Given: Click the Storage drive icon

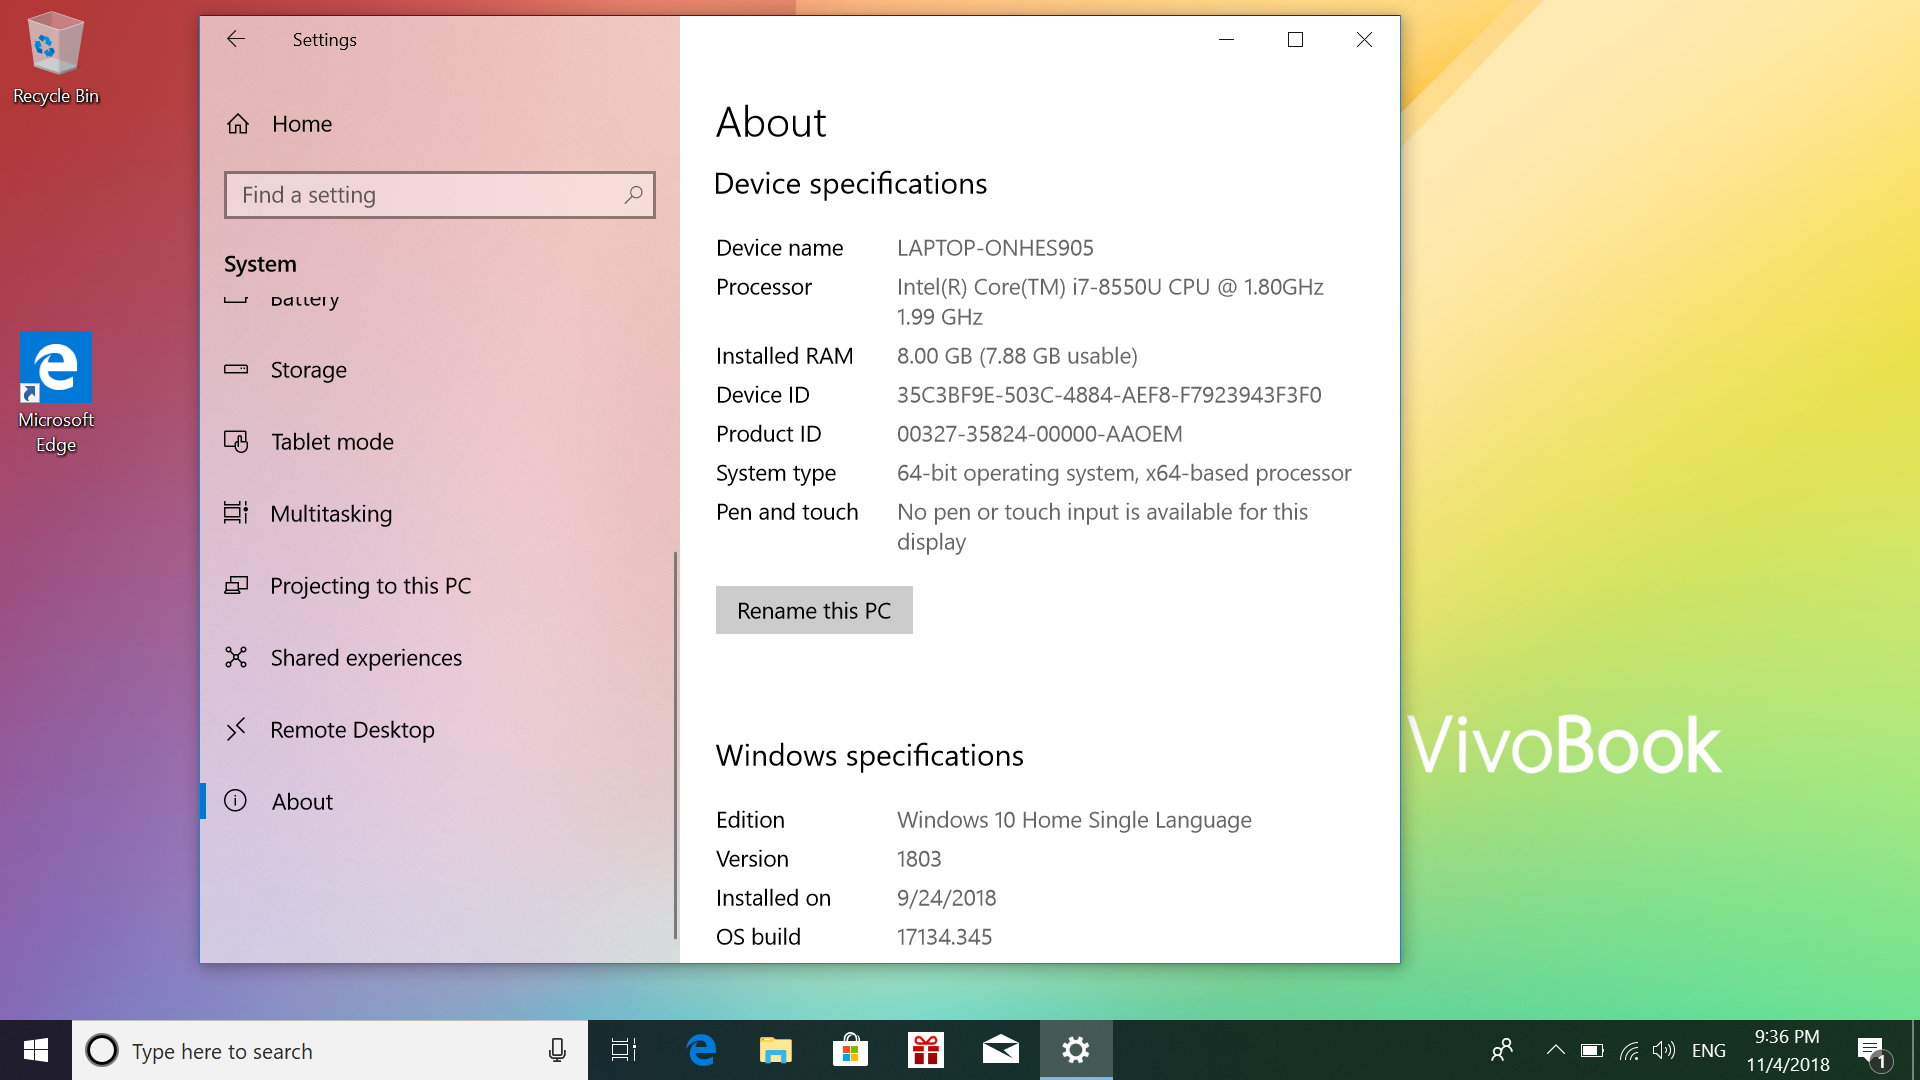Looking at the screenshot, I should tap(236, 369).
